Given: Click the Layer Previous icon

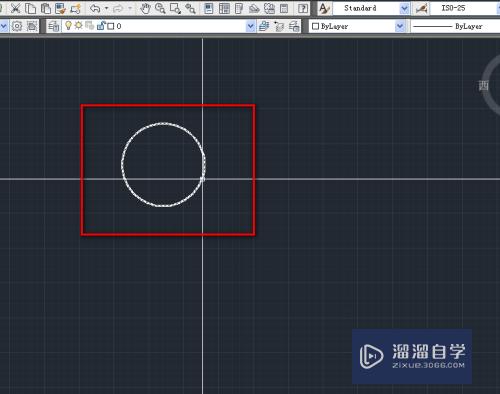Looking at the screenshot, I should pos(279,26).
